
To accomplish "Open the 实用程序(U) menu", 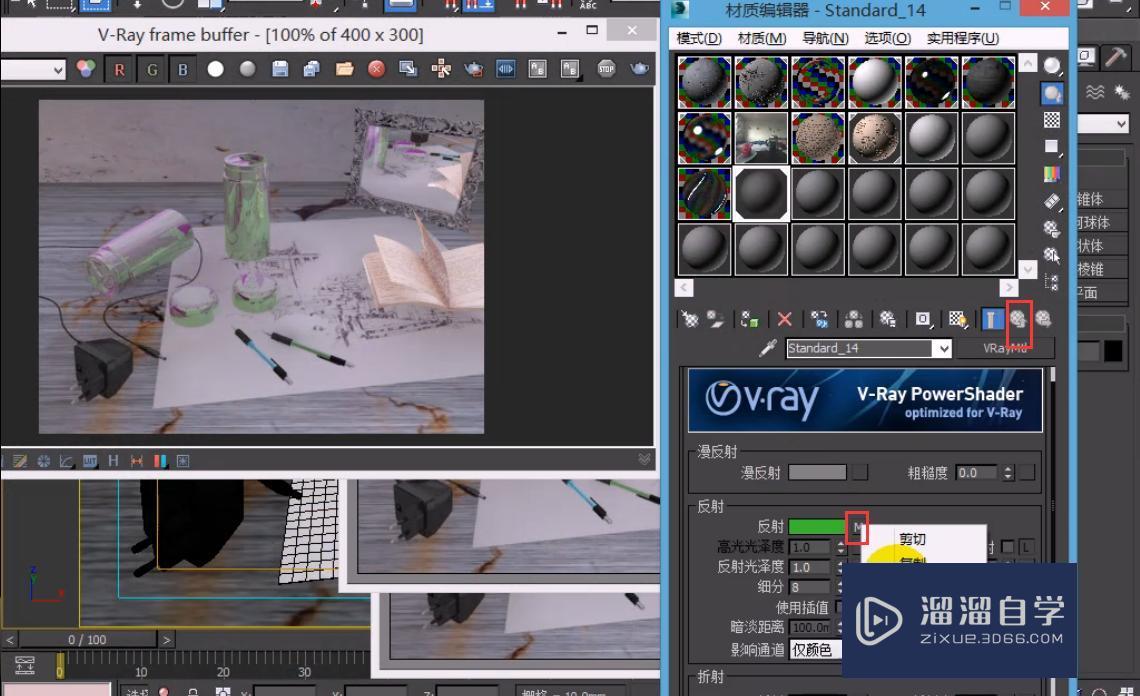I will pyautogui.click(x=963, y=38).
